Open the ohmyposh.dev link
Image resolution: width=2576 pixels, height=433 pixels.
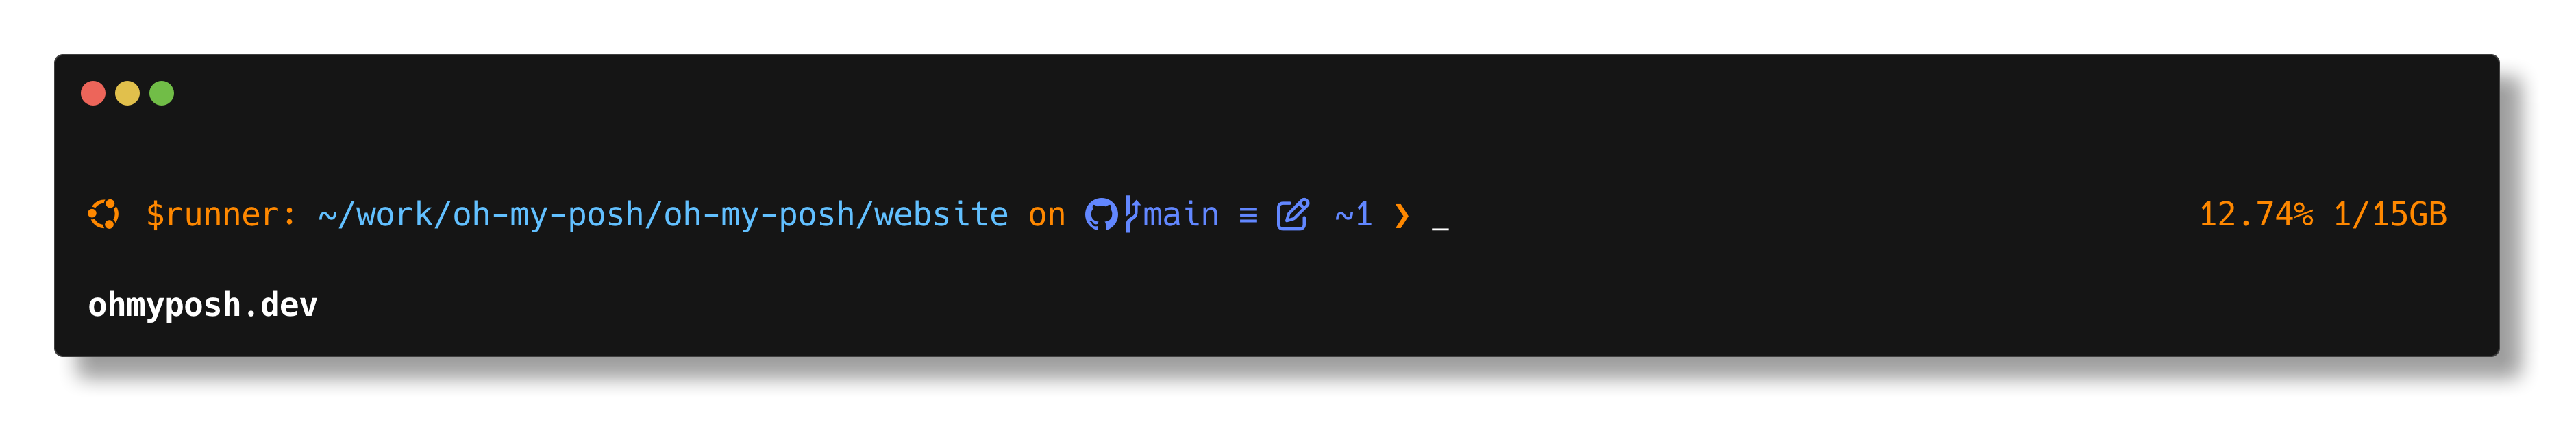tap(203, 304)
